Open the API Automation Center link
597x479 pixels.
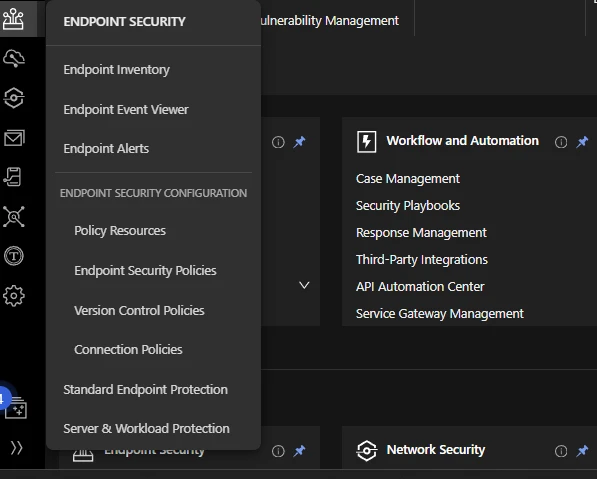pyautogui.click(x=420, y=286)
